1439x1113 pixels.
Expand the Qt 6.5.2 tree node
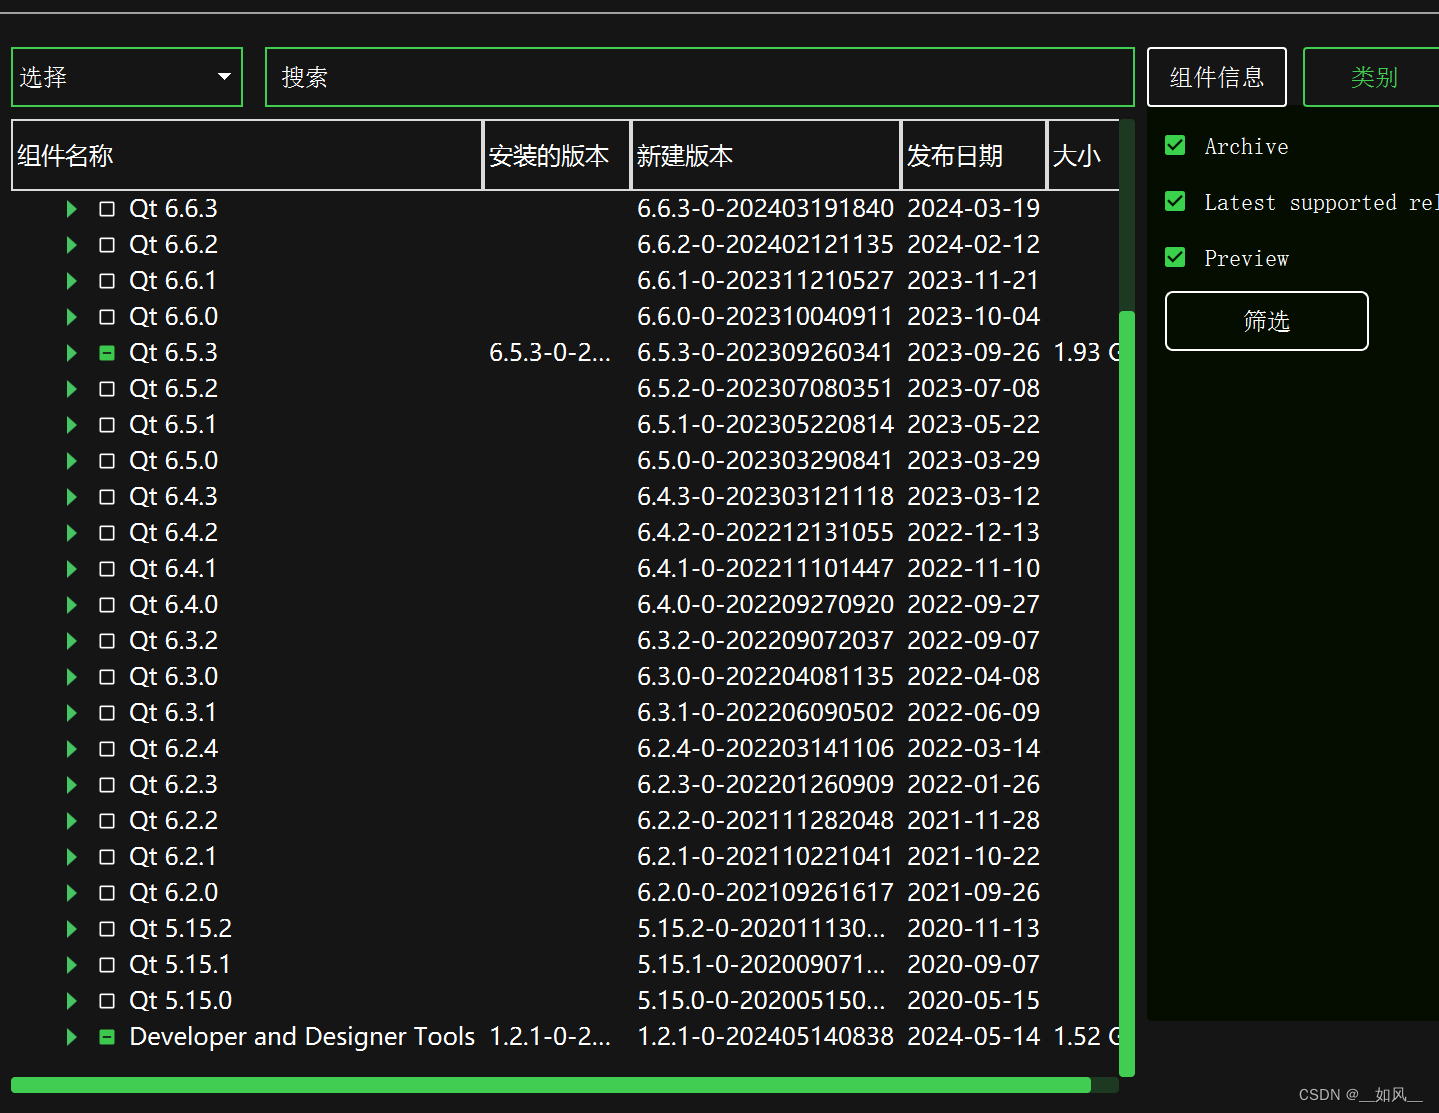click(71, 389)
